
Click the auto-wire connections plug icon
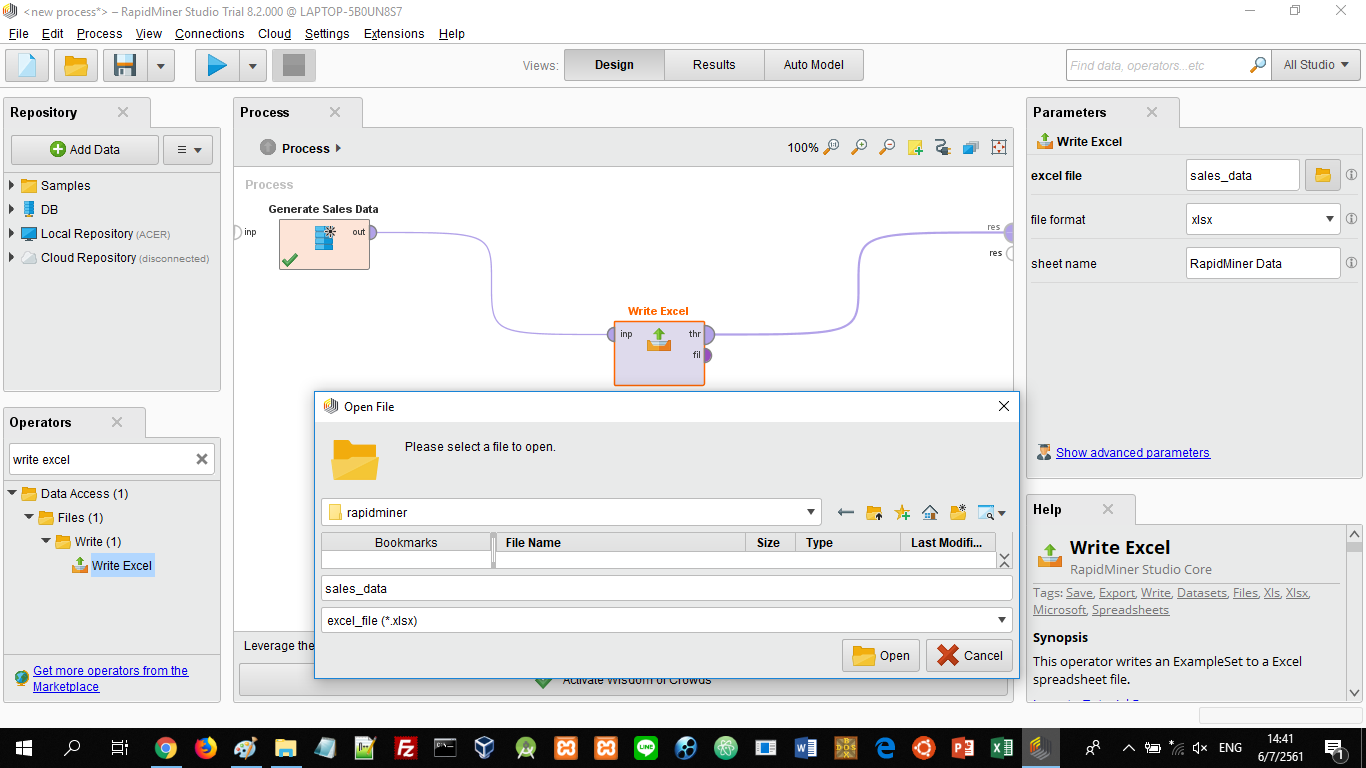(x=942, y=148)
